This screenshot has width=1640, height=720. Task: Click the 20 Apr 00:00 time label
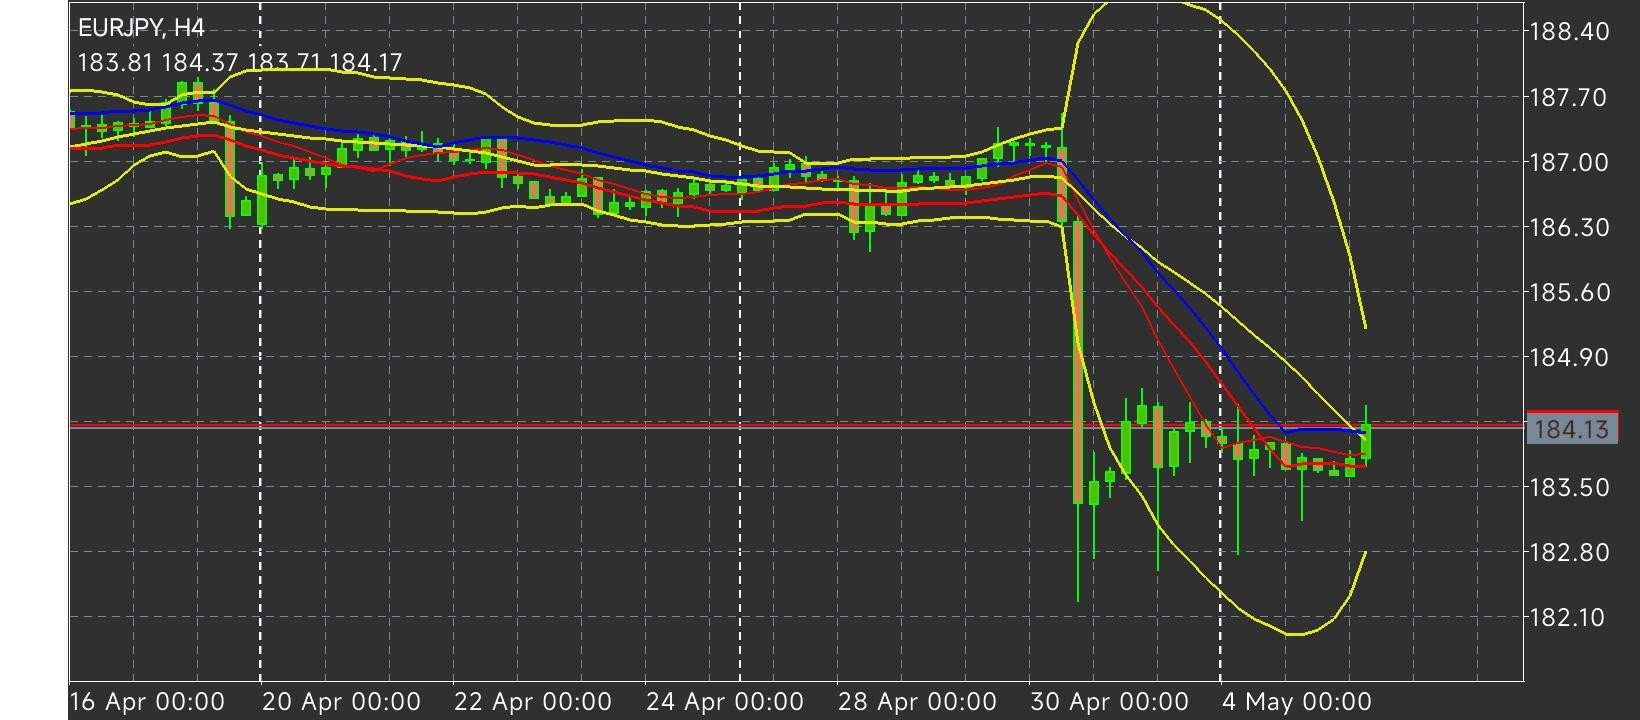[341, 701]
